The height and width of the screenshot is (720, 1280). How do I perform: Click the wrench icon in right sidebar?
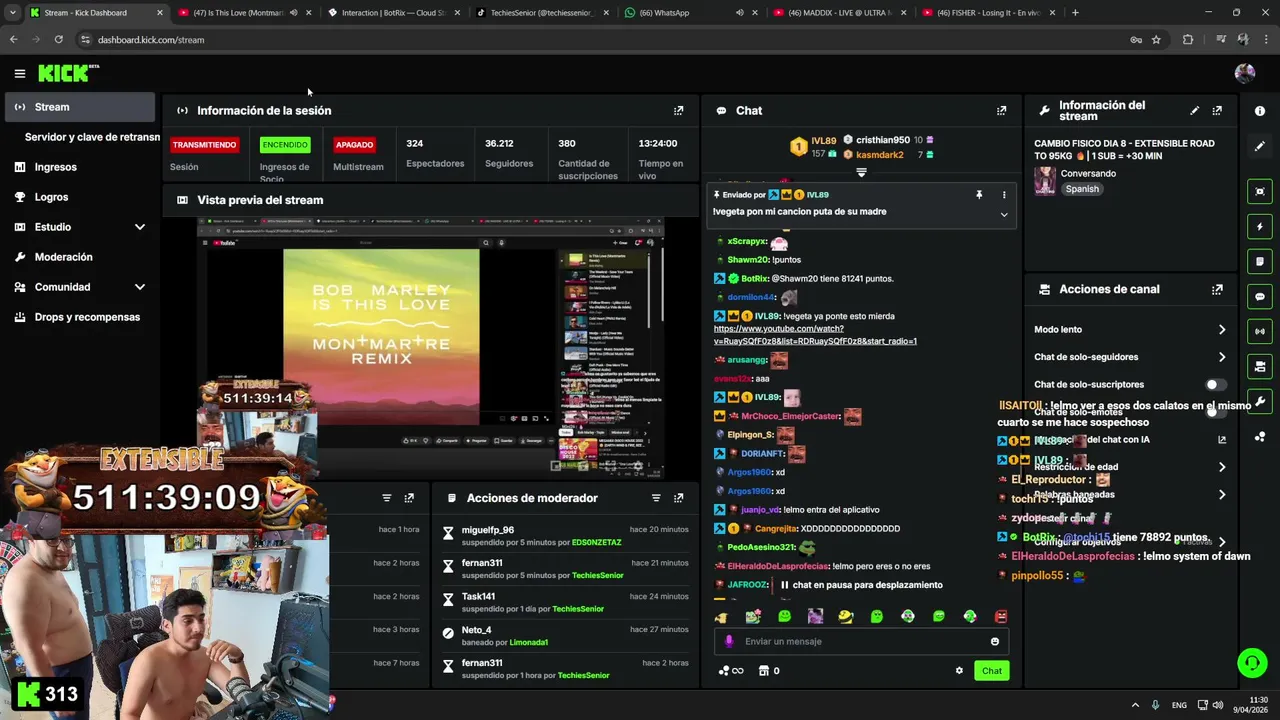(x=1260, y=401)
